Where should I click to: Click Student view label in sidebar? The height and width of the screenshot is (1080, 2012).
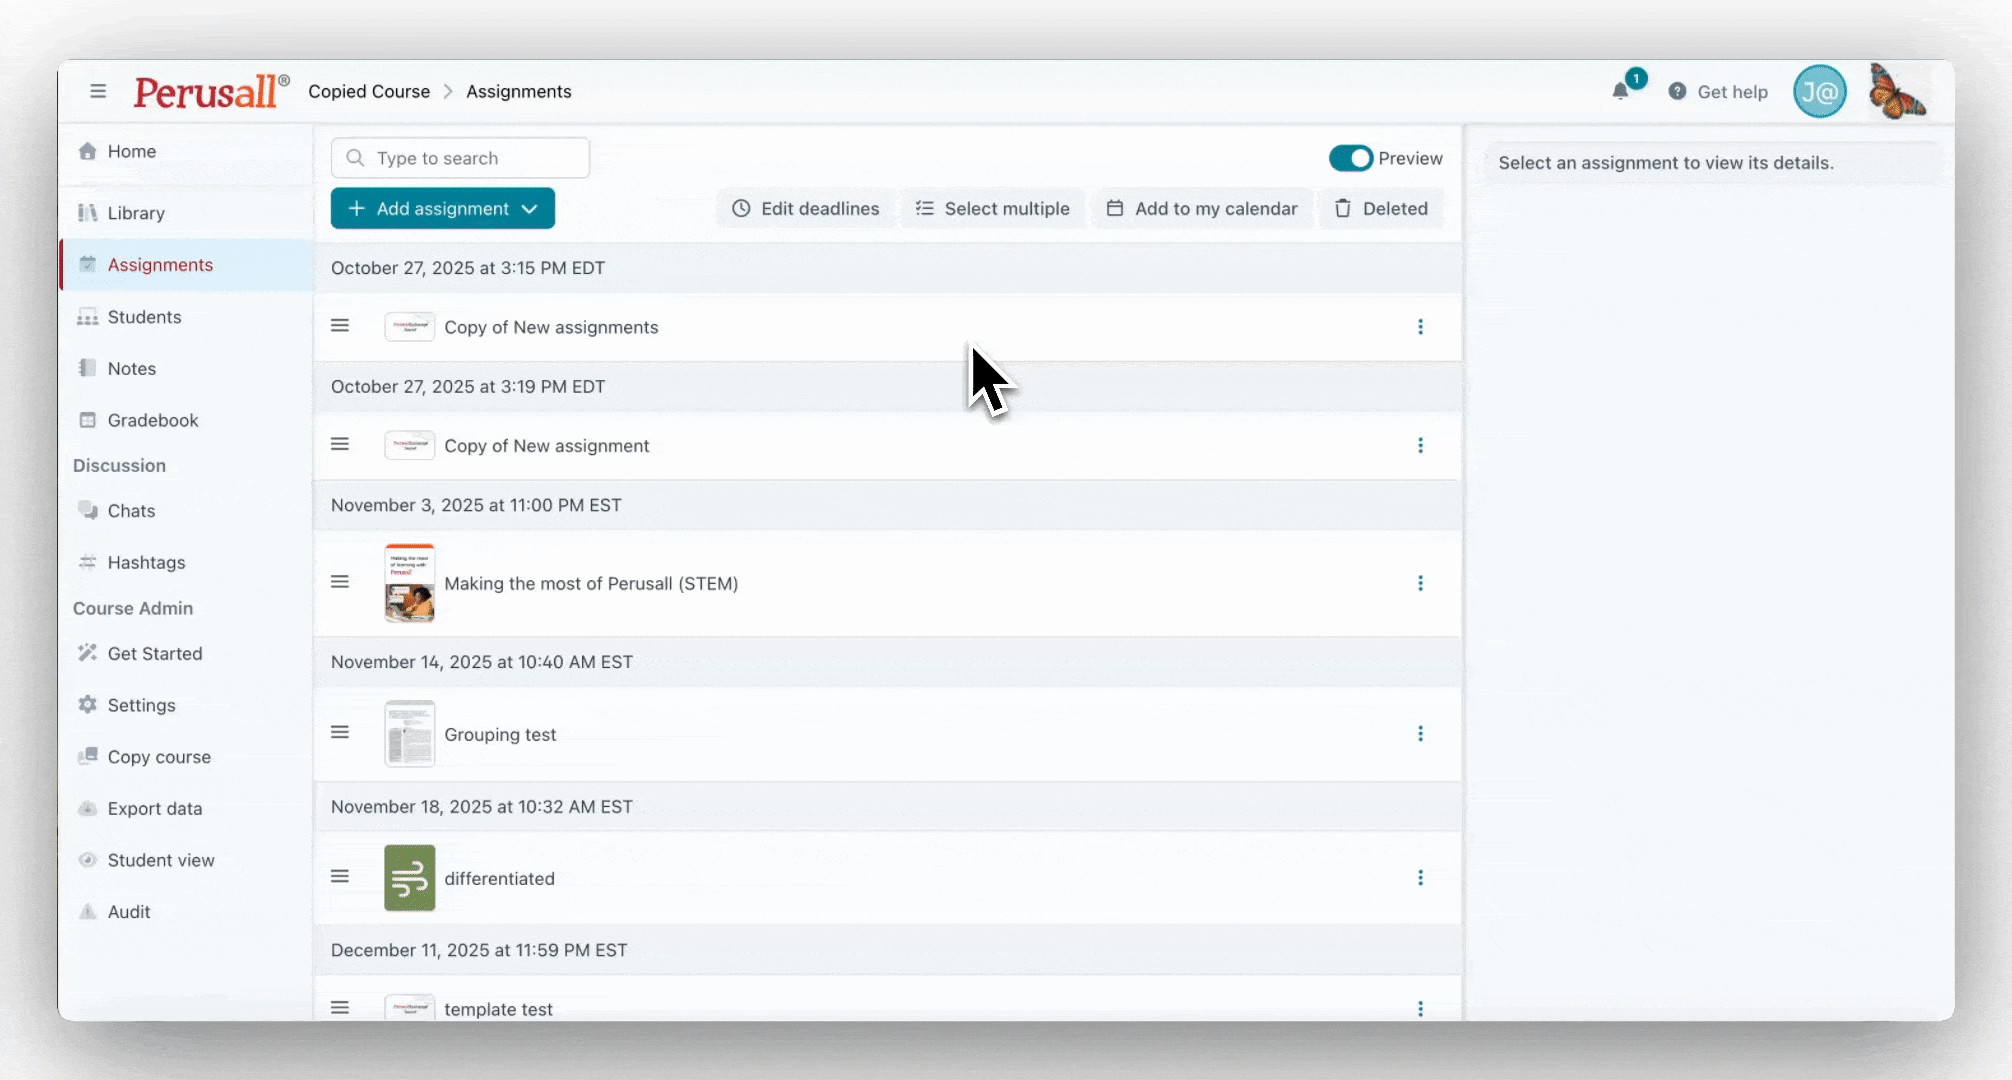tap(161, 860)
